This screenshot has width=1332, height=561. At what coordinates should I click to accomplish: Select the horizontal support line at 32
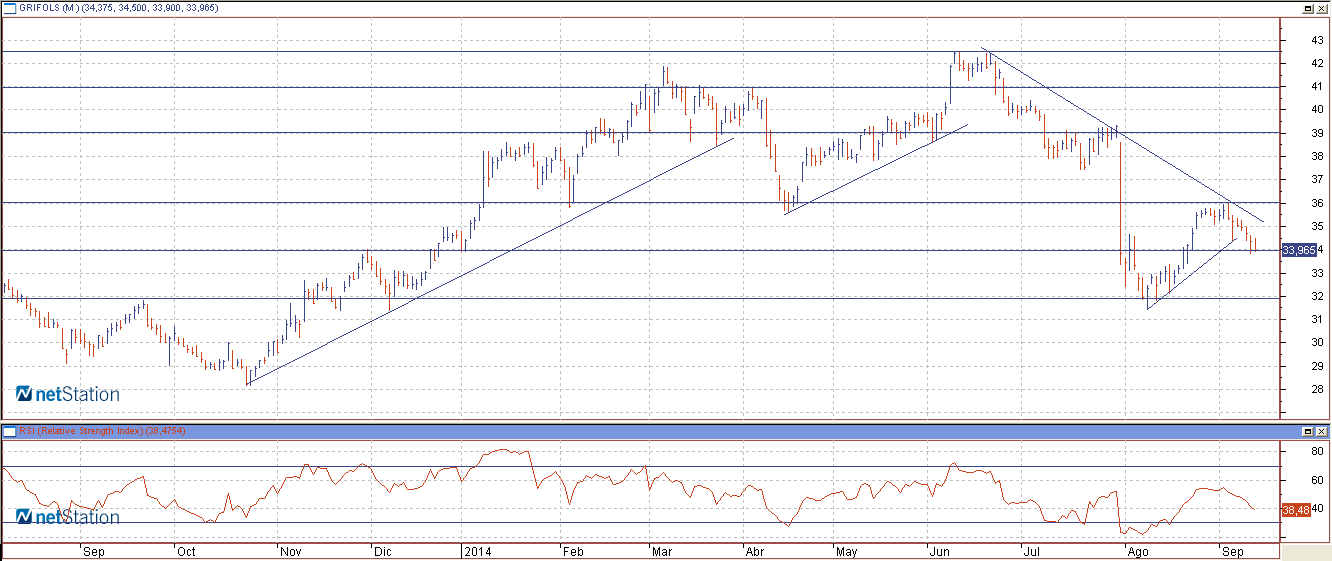[x=640, y=298]
